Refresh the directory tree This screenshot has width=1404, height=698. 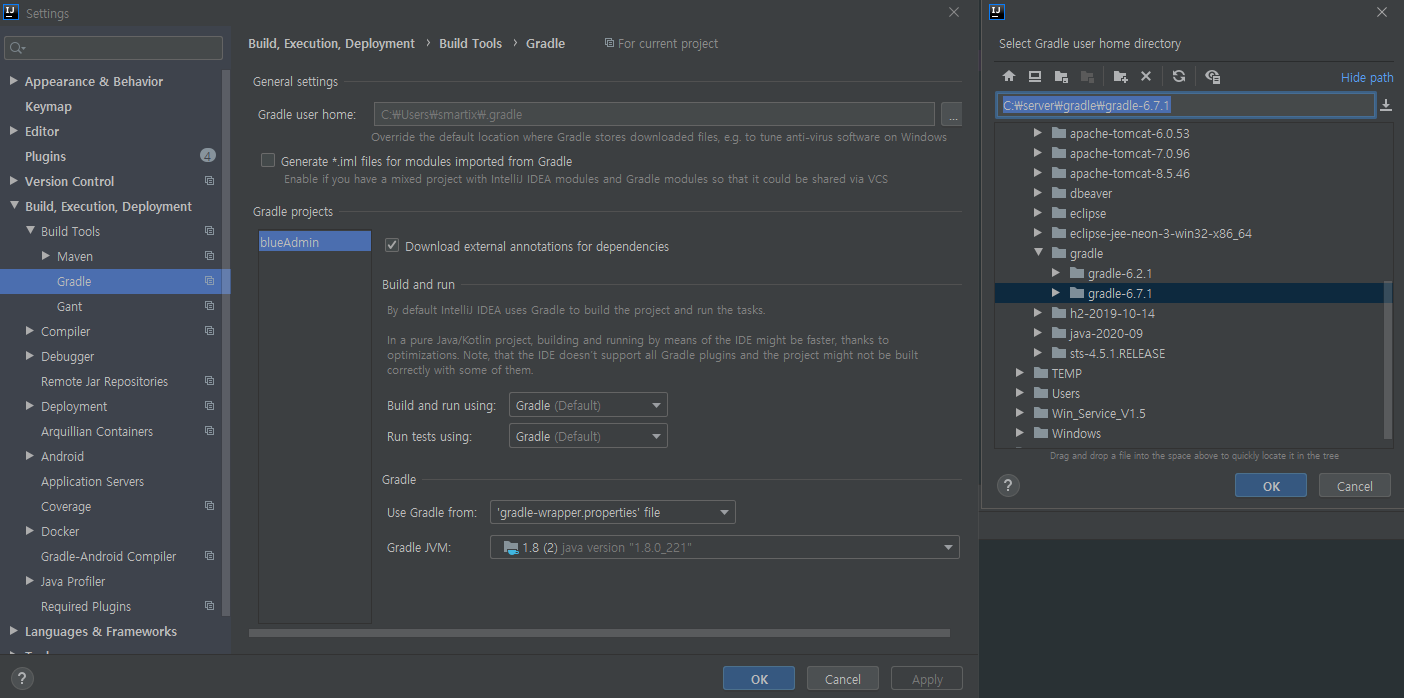(x=1179, y=76)
